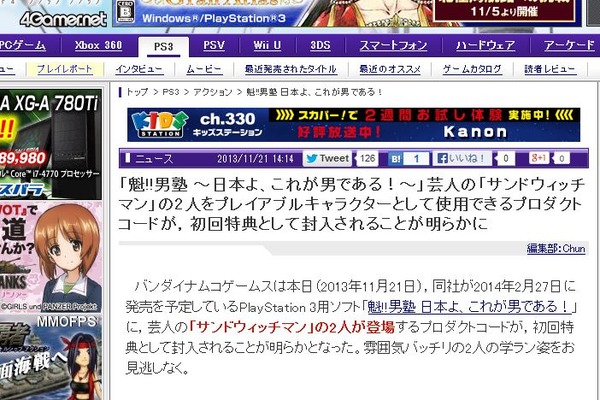Open 最近発売されたタイトル submenu link
The height and width of the screenshot is (400, 600).
290,69
